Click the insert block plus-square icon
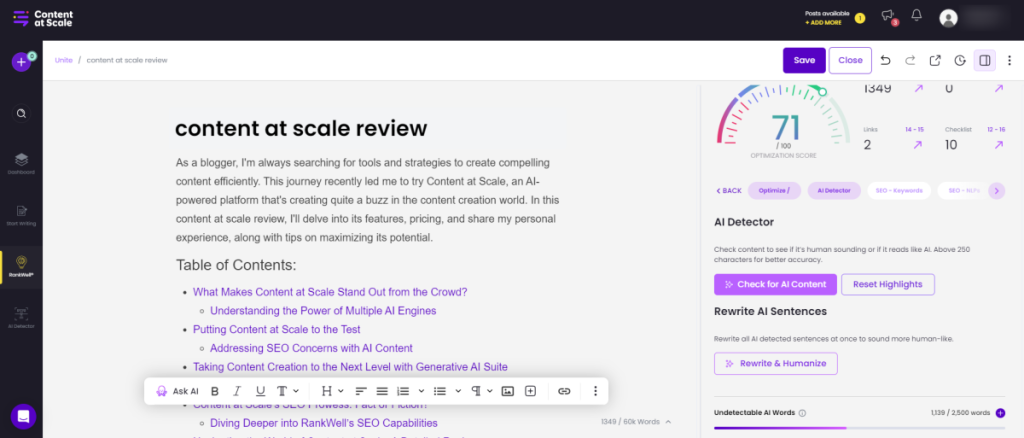This screenshot has height=438, width=1024. pos(530,391)
